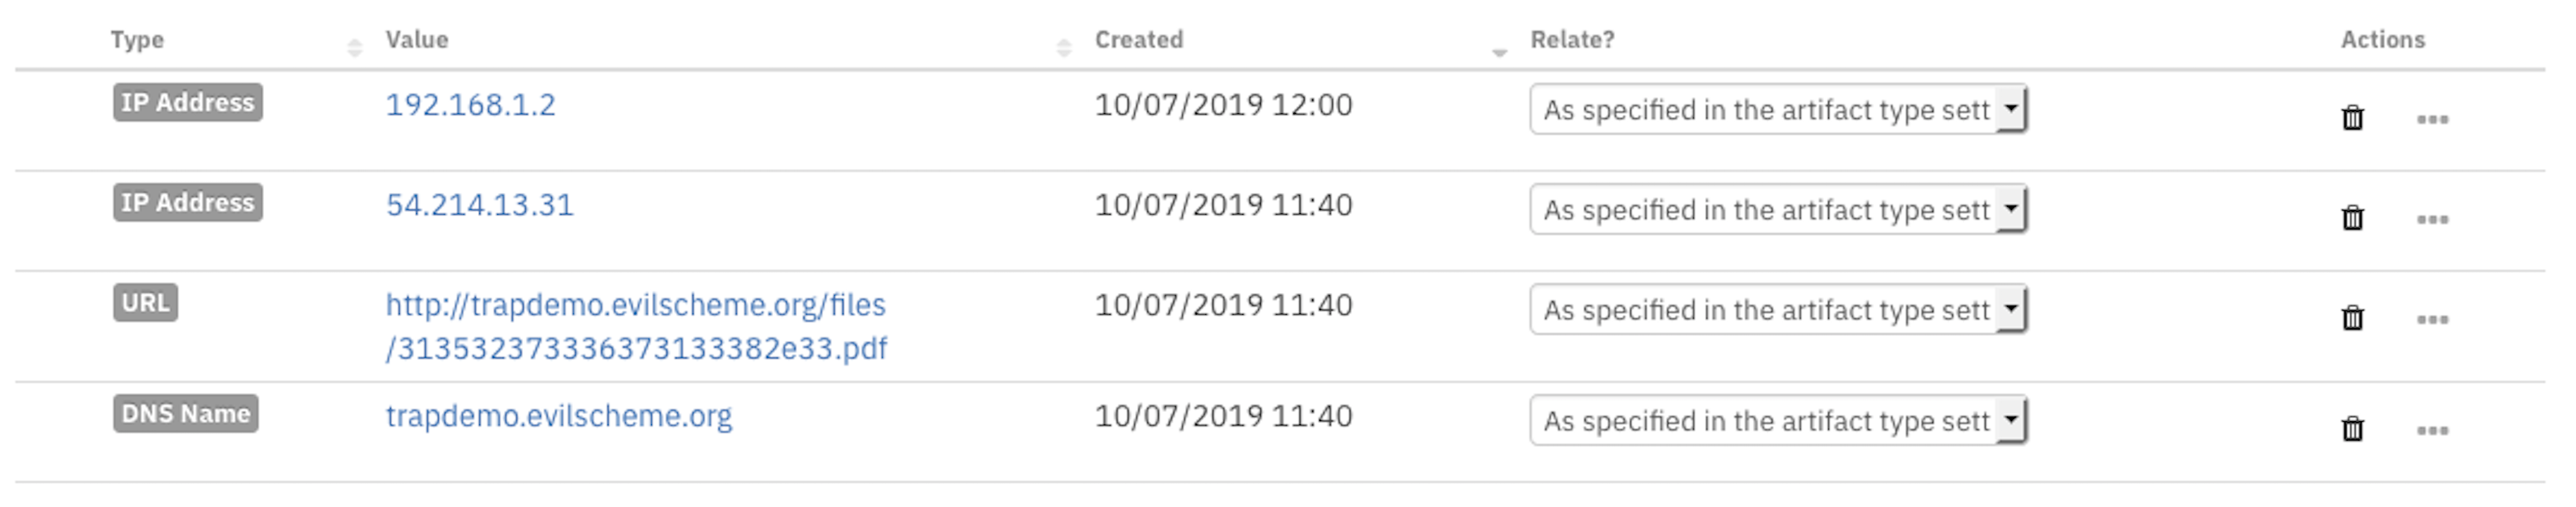The width and height of the screenshot is (2576, 507).
Task: Delete the 54.214.13.31 artifact via trash icon
Action: click(2352, 218)
